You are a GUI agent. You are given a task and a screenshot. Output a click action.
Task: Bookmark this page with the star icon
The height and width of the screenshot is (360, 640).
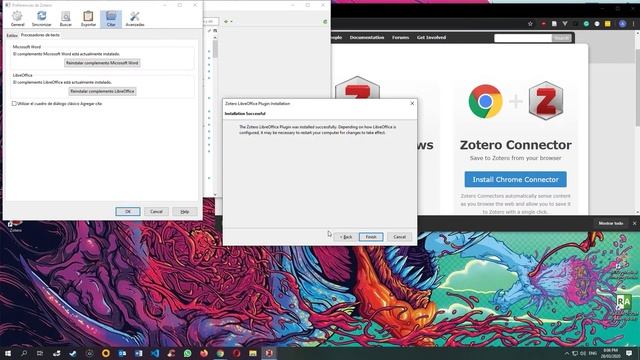coord(530,24)
